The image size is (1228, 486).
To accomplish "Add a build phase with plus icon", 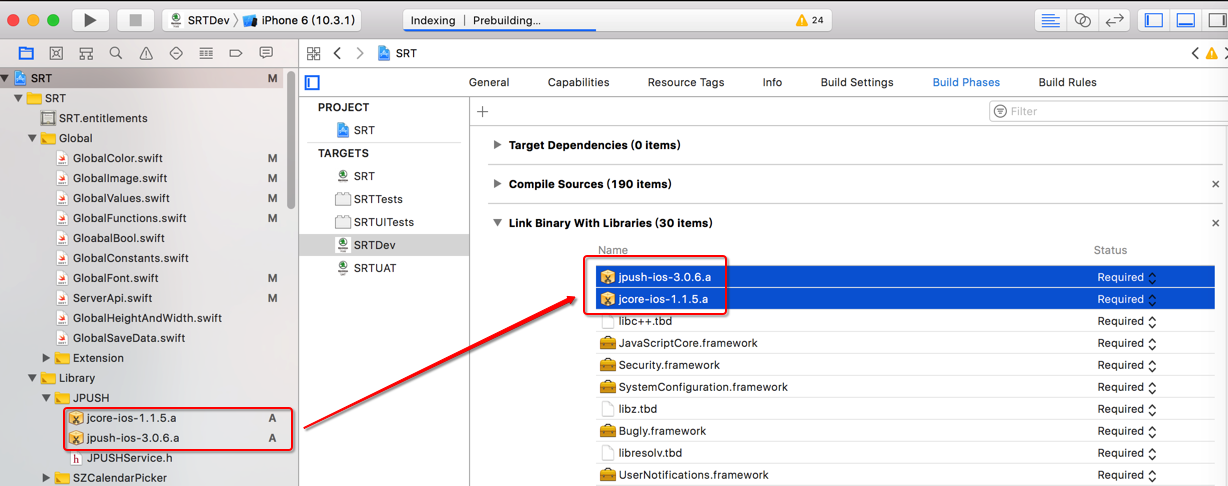I will (483, 111).
